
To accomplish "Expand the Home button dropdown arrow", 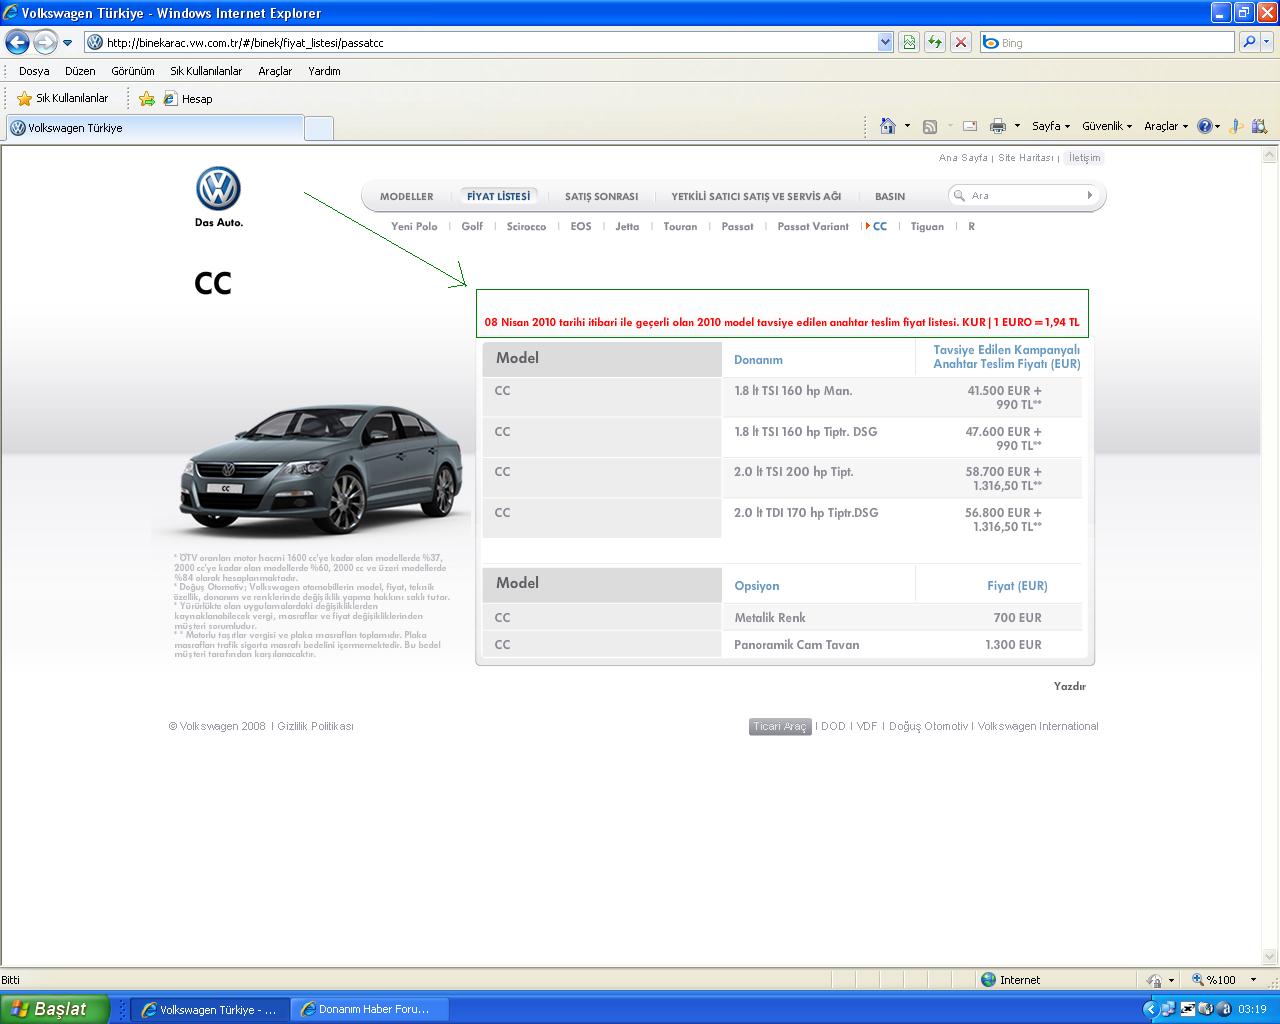I will [x=907, y=126].
